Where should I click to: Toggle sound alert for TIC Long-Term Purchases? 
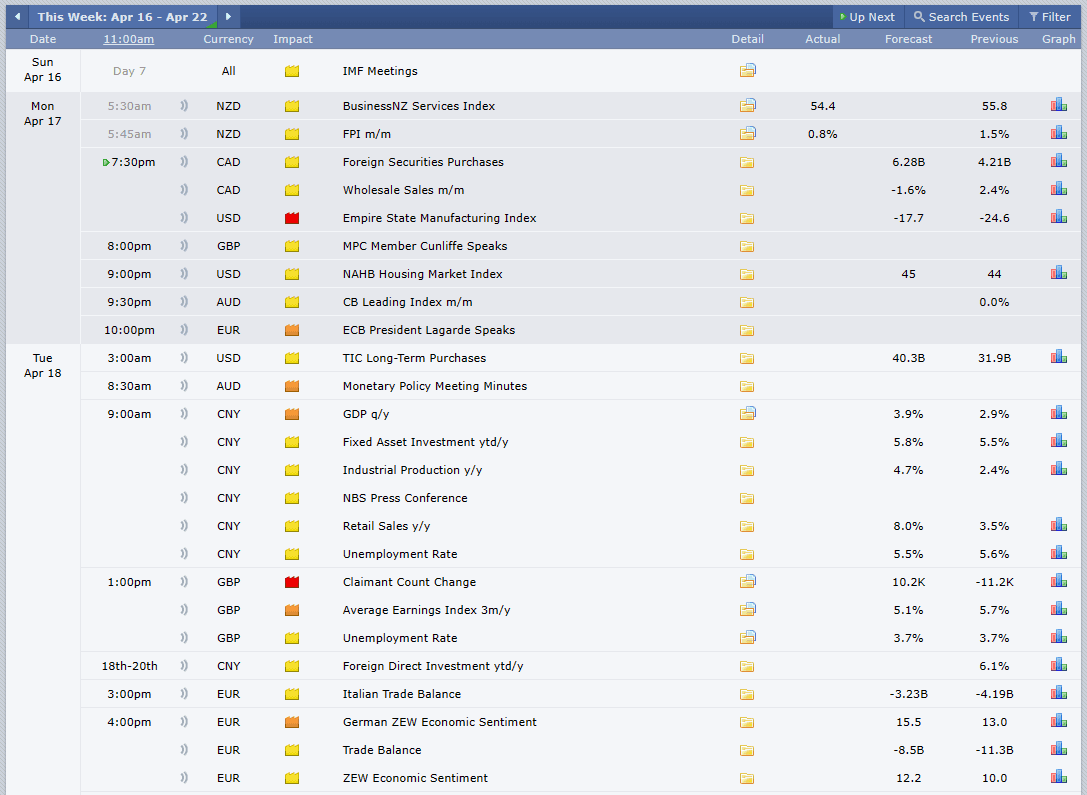[x=184, y=358]
